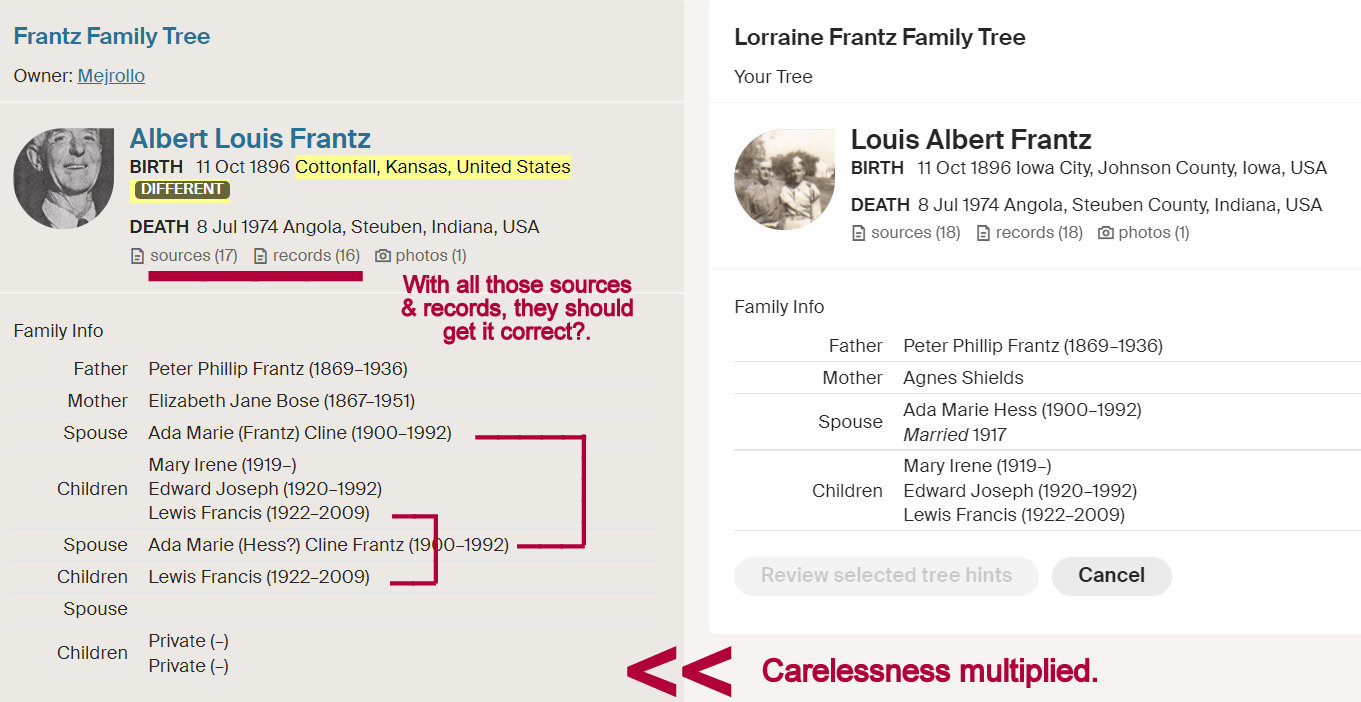Screen dimensions: 1361x702
Task: Select mother Elizabeth Jane Bose
Action: (x=281, y=401)
